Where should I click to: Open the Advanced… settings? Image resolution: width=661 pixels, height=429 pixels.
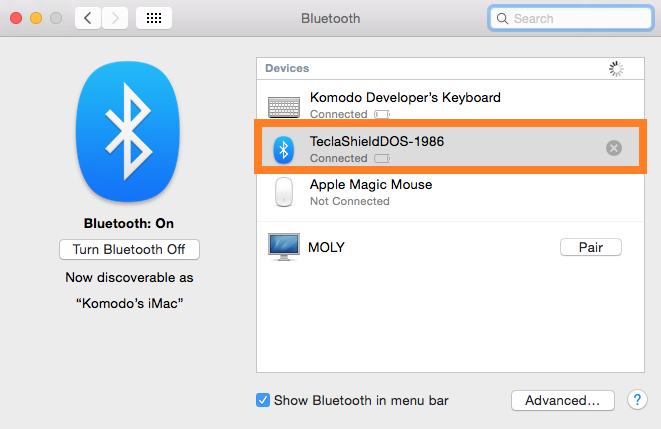(x=562, y=400)
